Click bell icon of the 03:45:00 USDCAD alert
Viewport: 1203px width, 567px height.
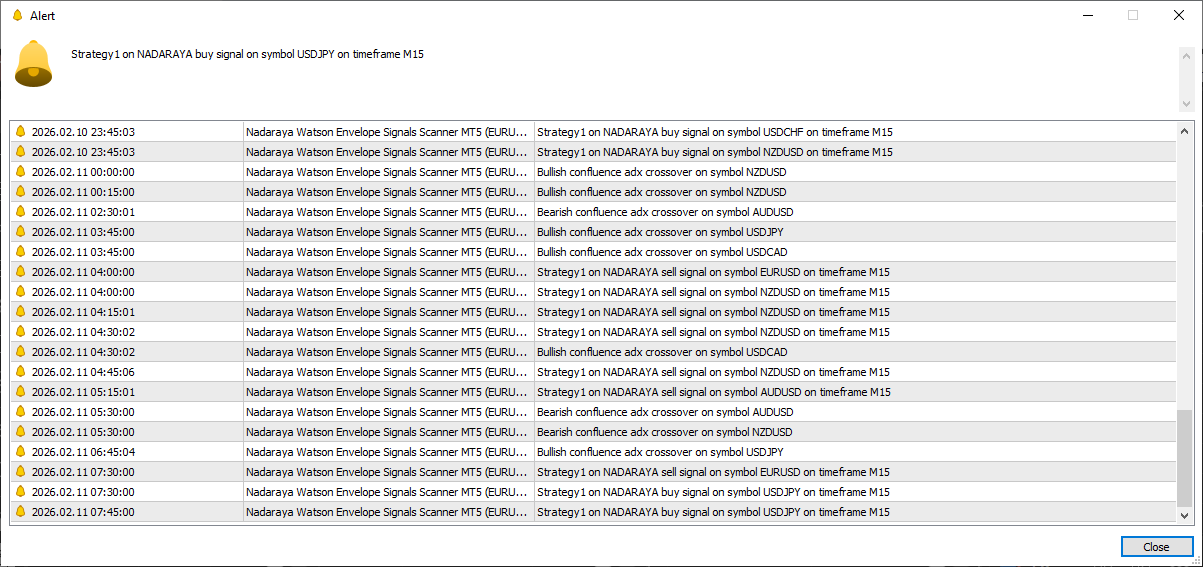(x=19, y=252)
